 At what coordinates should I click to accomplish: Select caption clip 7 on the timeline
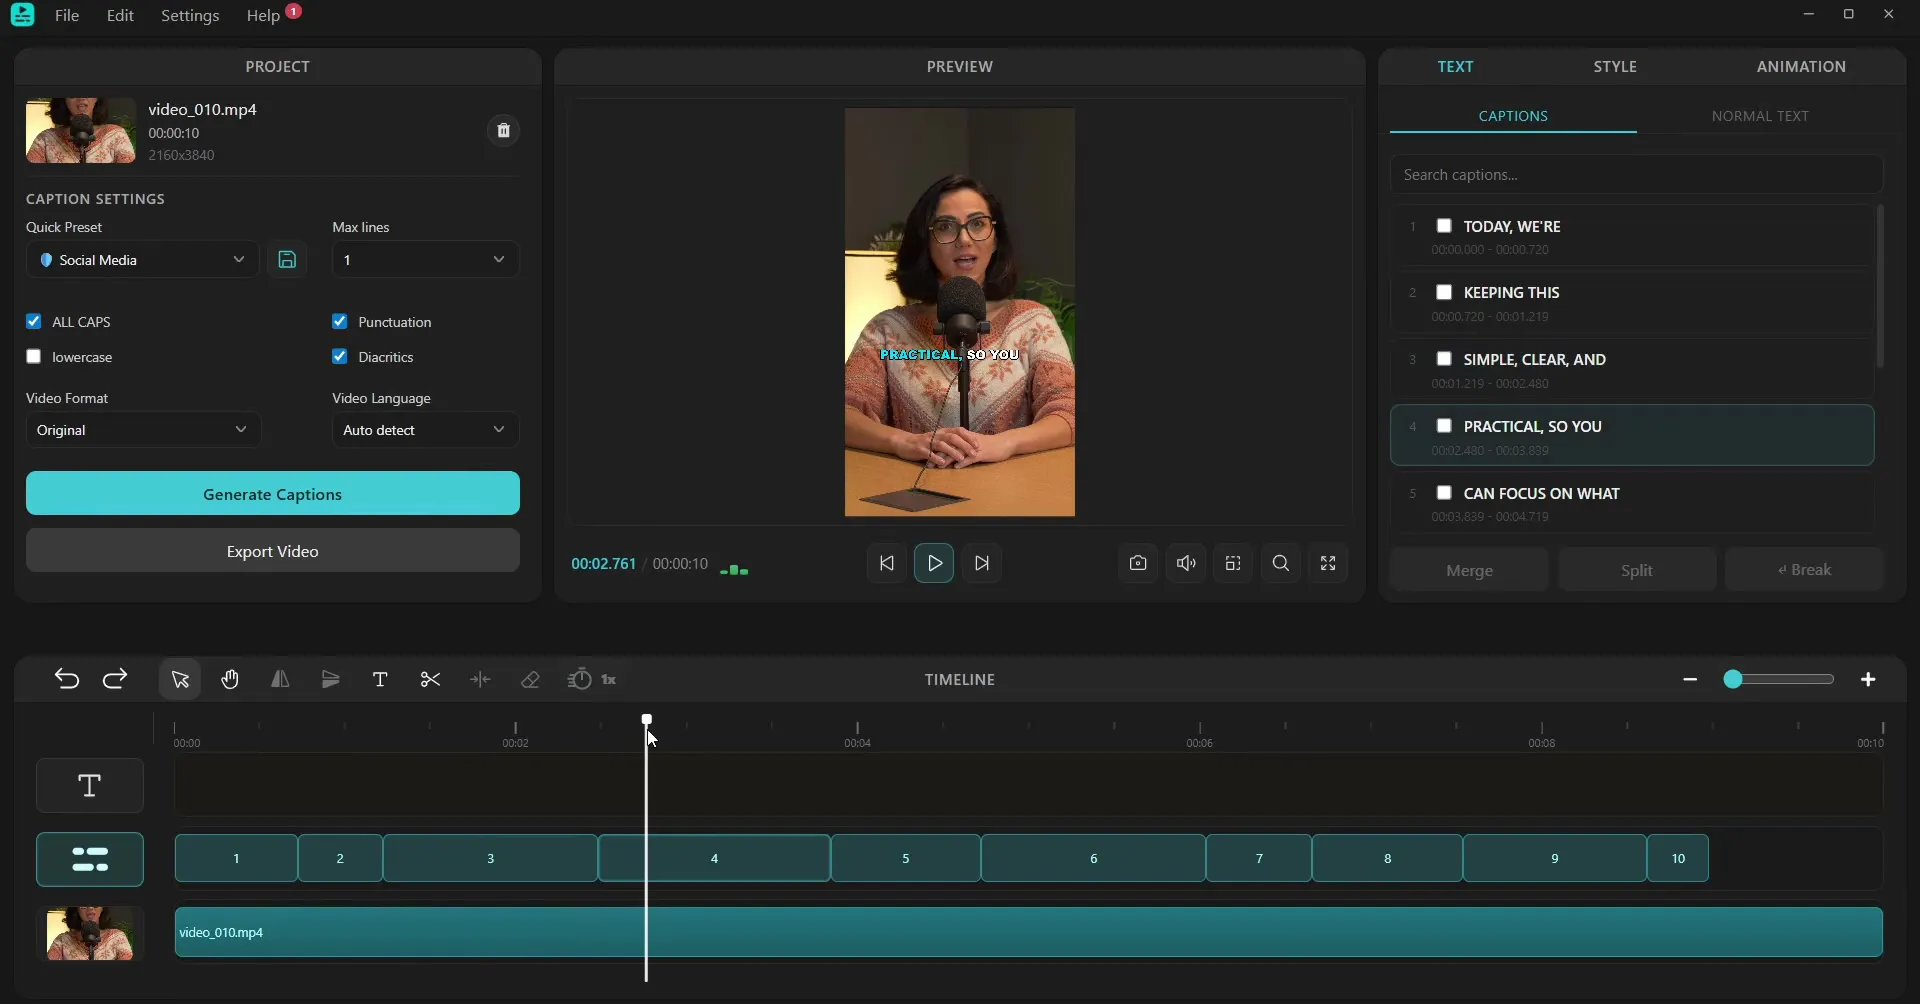[x=1259, y=859]
